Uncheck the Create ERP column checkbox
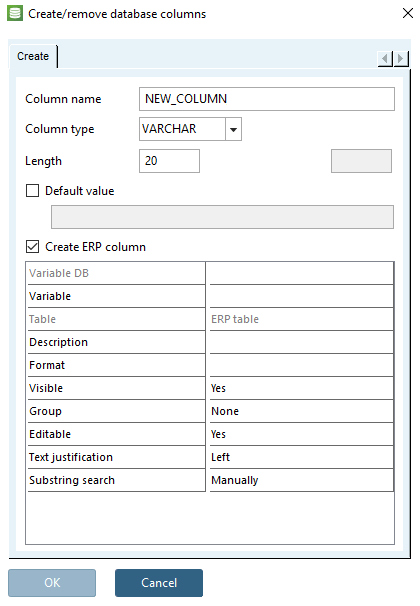This screenshot has width=420, height=606. (x=32, y=247)
